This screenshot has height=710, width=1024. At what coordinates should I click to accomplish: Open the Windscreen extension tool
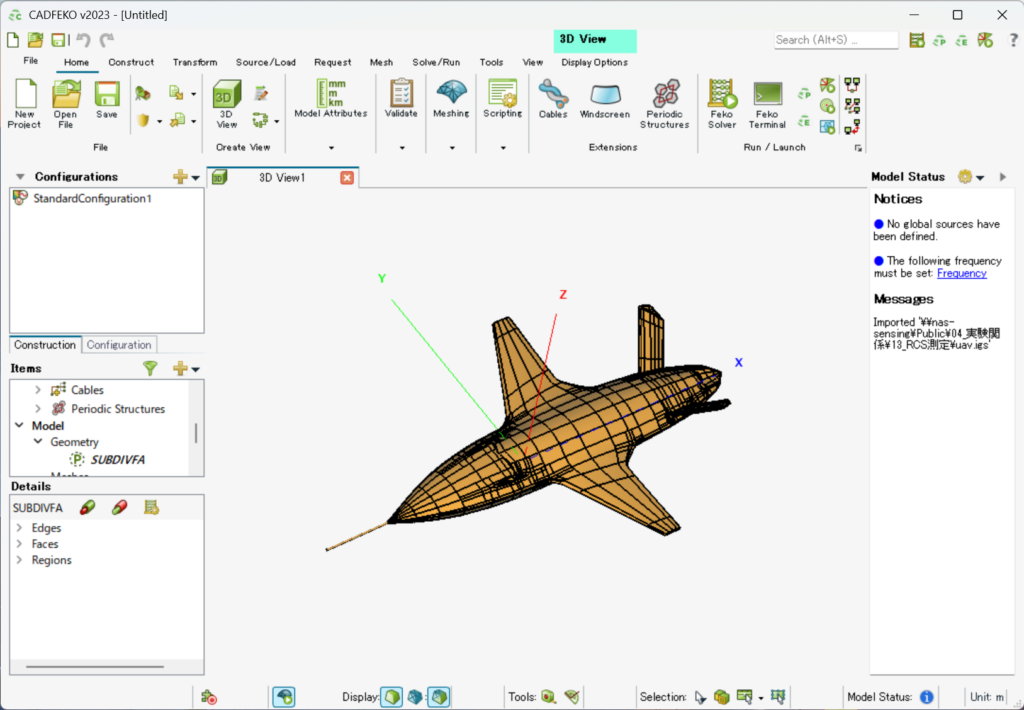[x=604, y=99]
